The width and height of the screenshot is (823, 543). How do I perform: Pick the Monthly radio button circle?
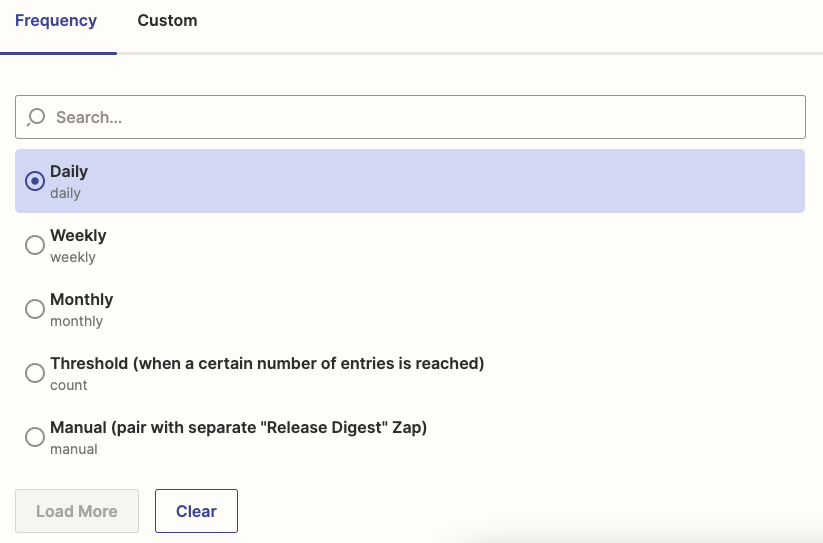coord(35,309)
